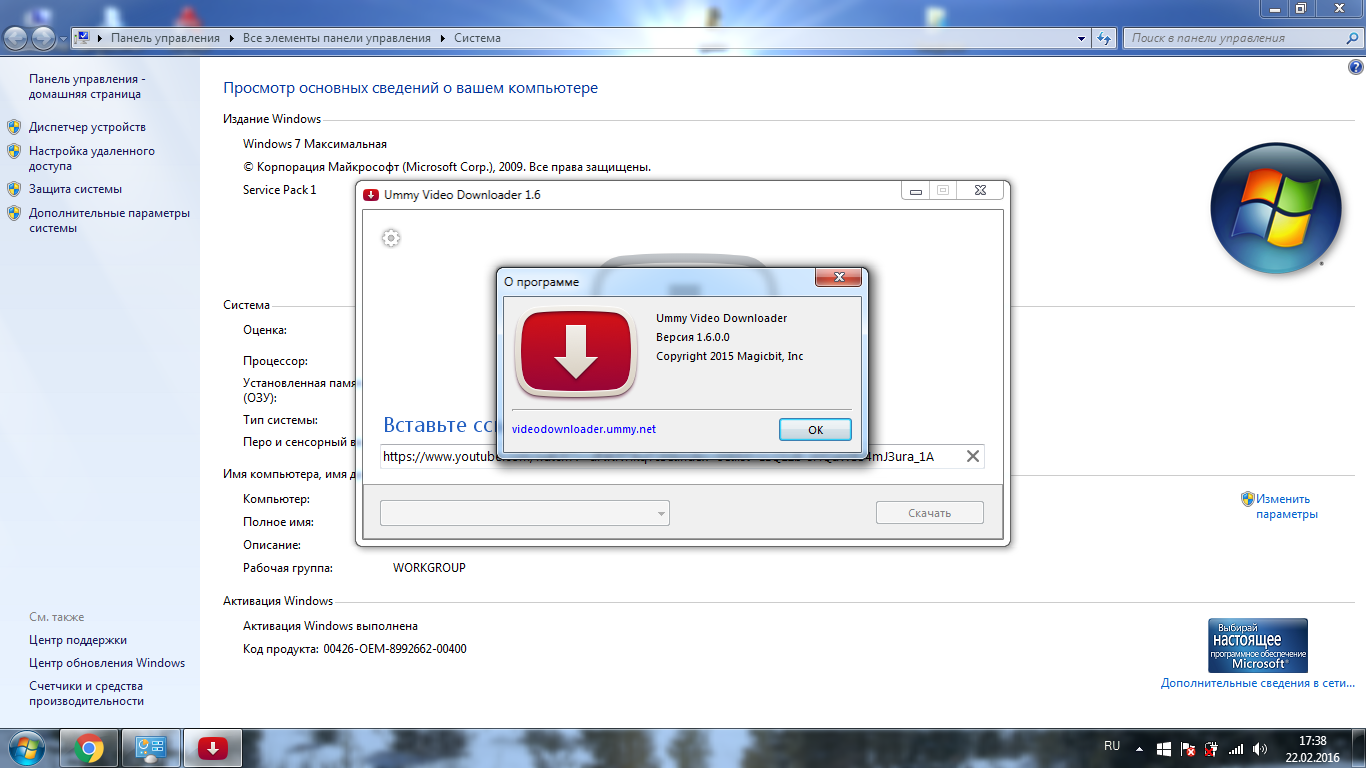Open Счетчики и средства производительности link

[86, 694]
